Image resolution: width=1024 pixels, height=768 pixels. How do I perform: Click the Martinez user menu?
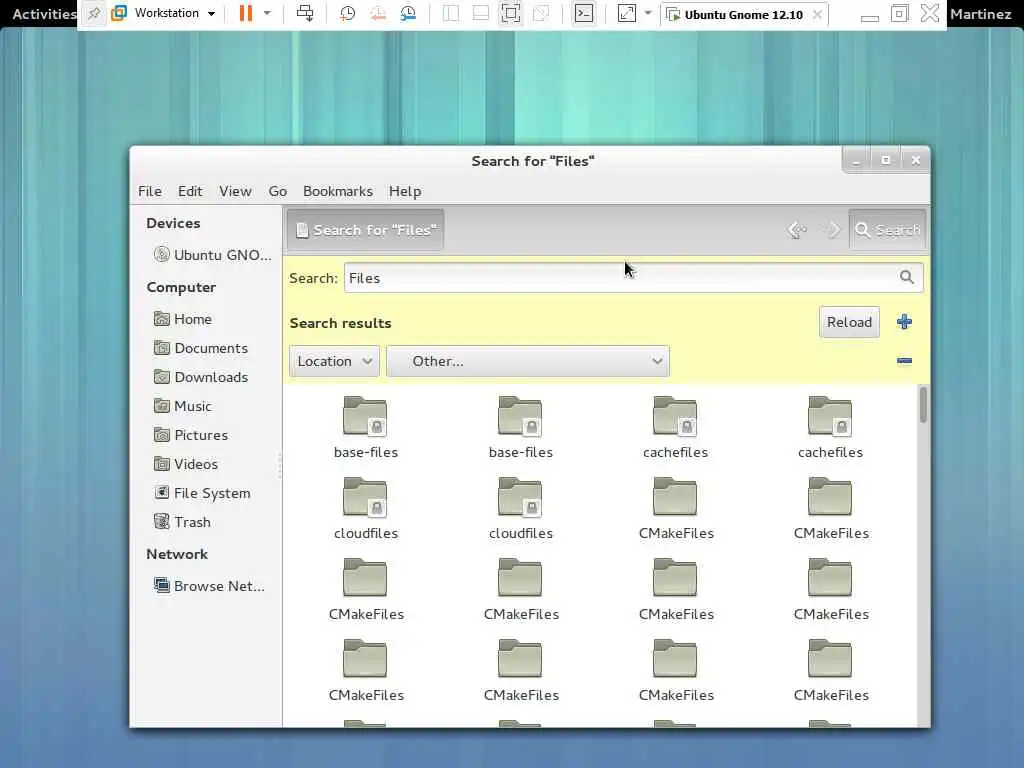[x=981, y=14]
